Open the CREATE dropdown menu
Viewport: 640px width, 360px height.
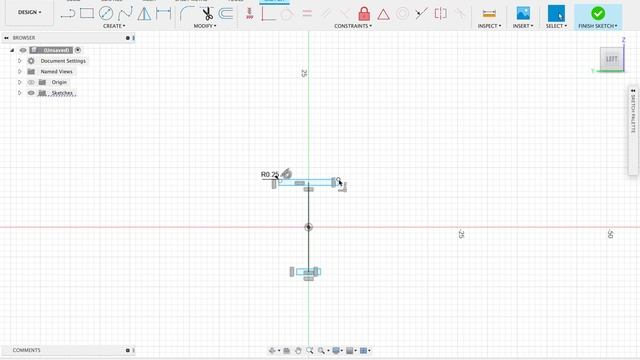coord(114,26)
